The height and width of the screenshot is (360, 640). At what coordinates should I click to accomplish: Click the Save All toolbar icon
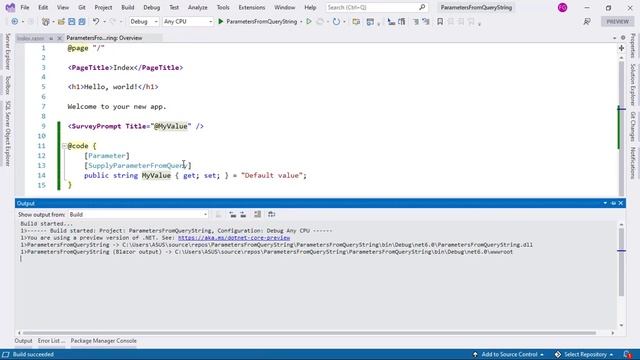point(82,22)
